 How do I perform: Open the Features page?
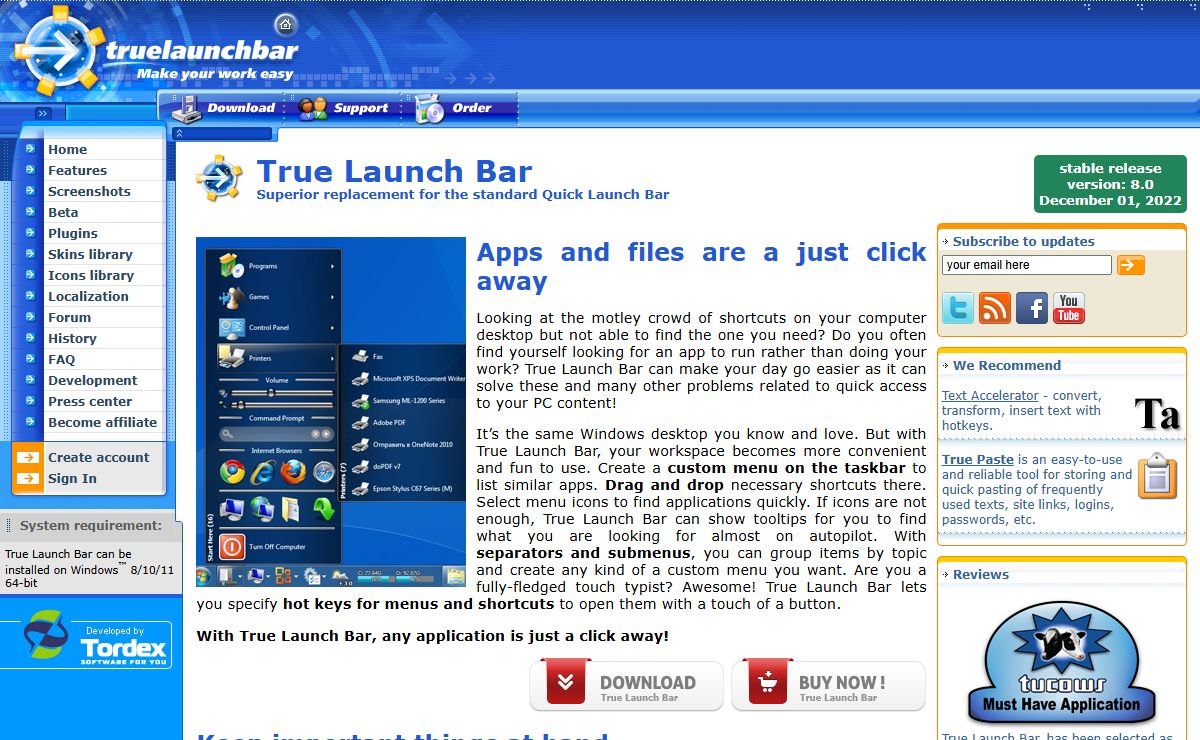tap(78, 170)
